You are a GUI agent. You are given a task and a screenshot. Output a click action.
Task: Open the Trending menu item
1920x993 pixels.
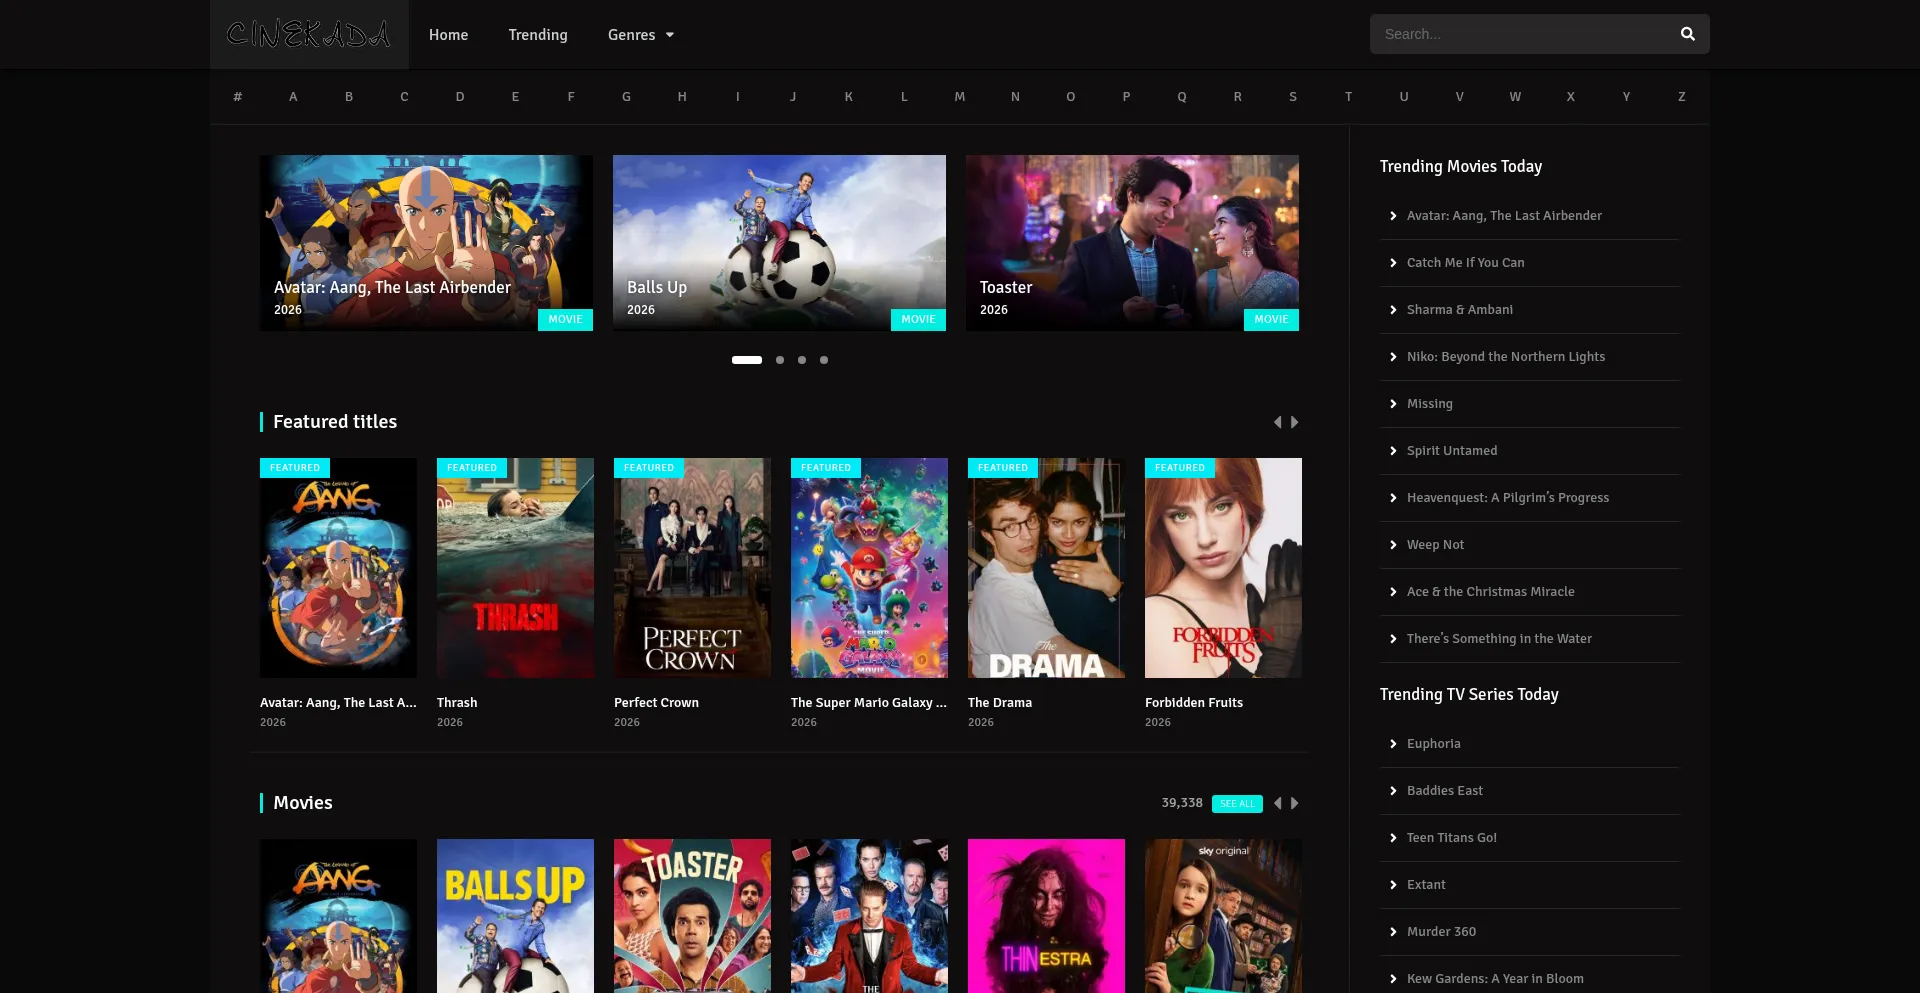(x=538, y=35)
